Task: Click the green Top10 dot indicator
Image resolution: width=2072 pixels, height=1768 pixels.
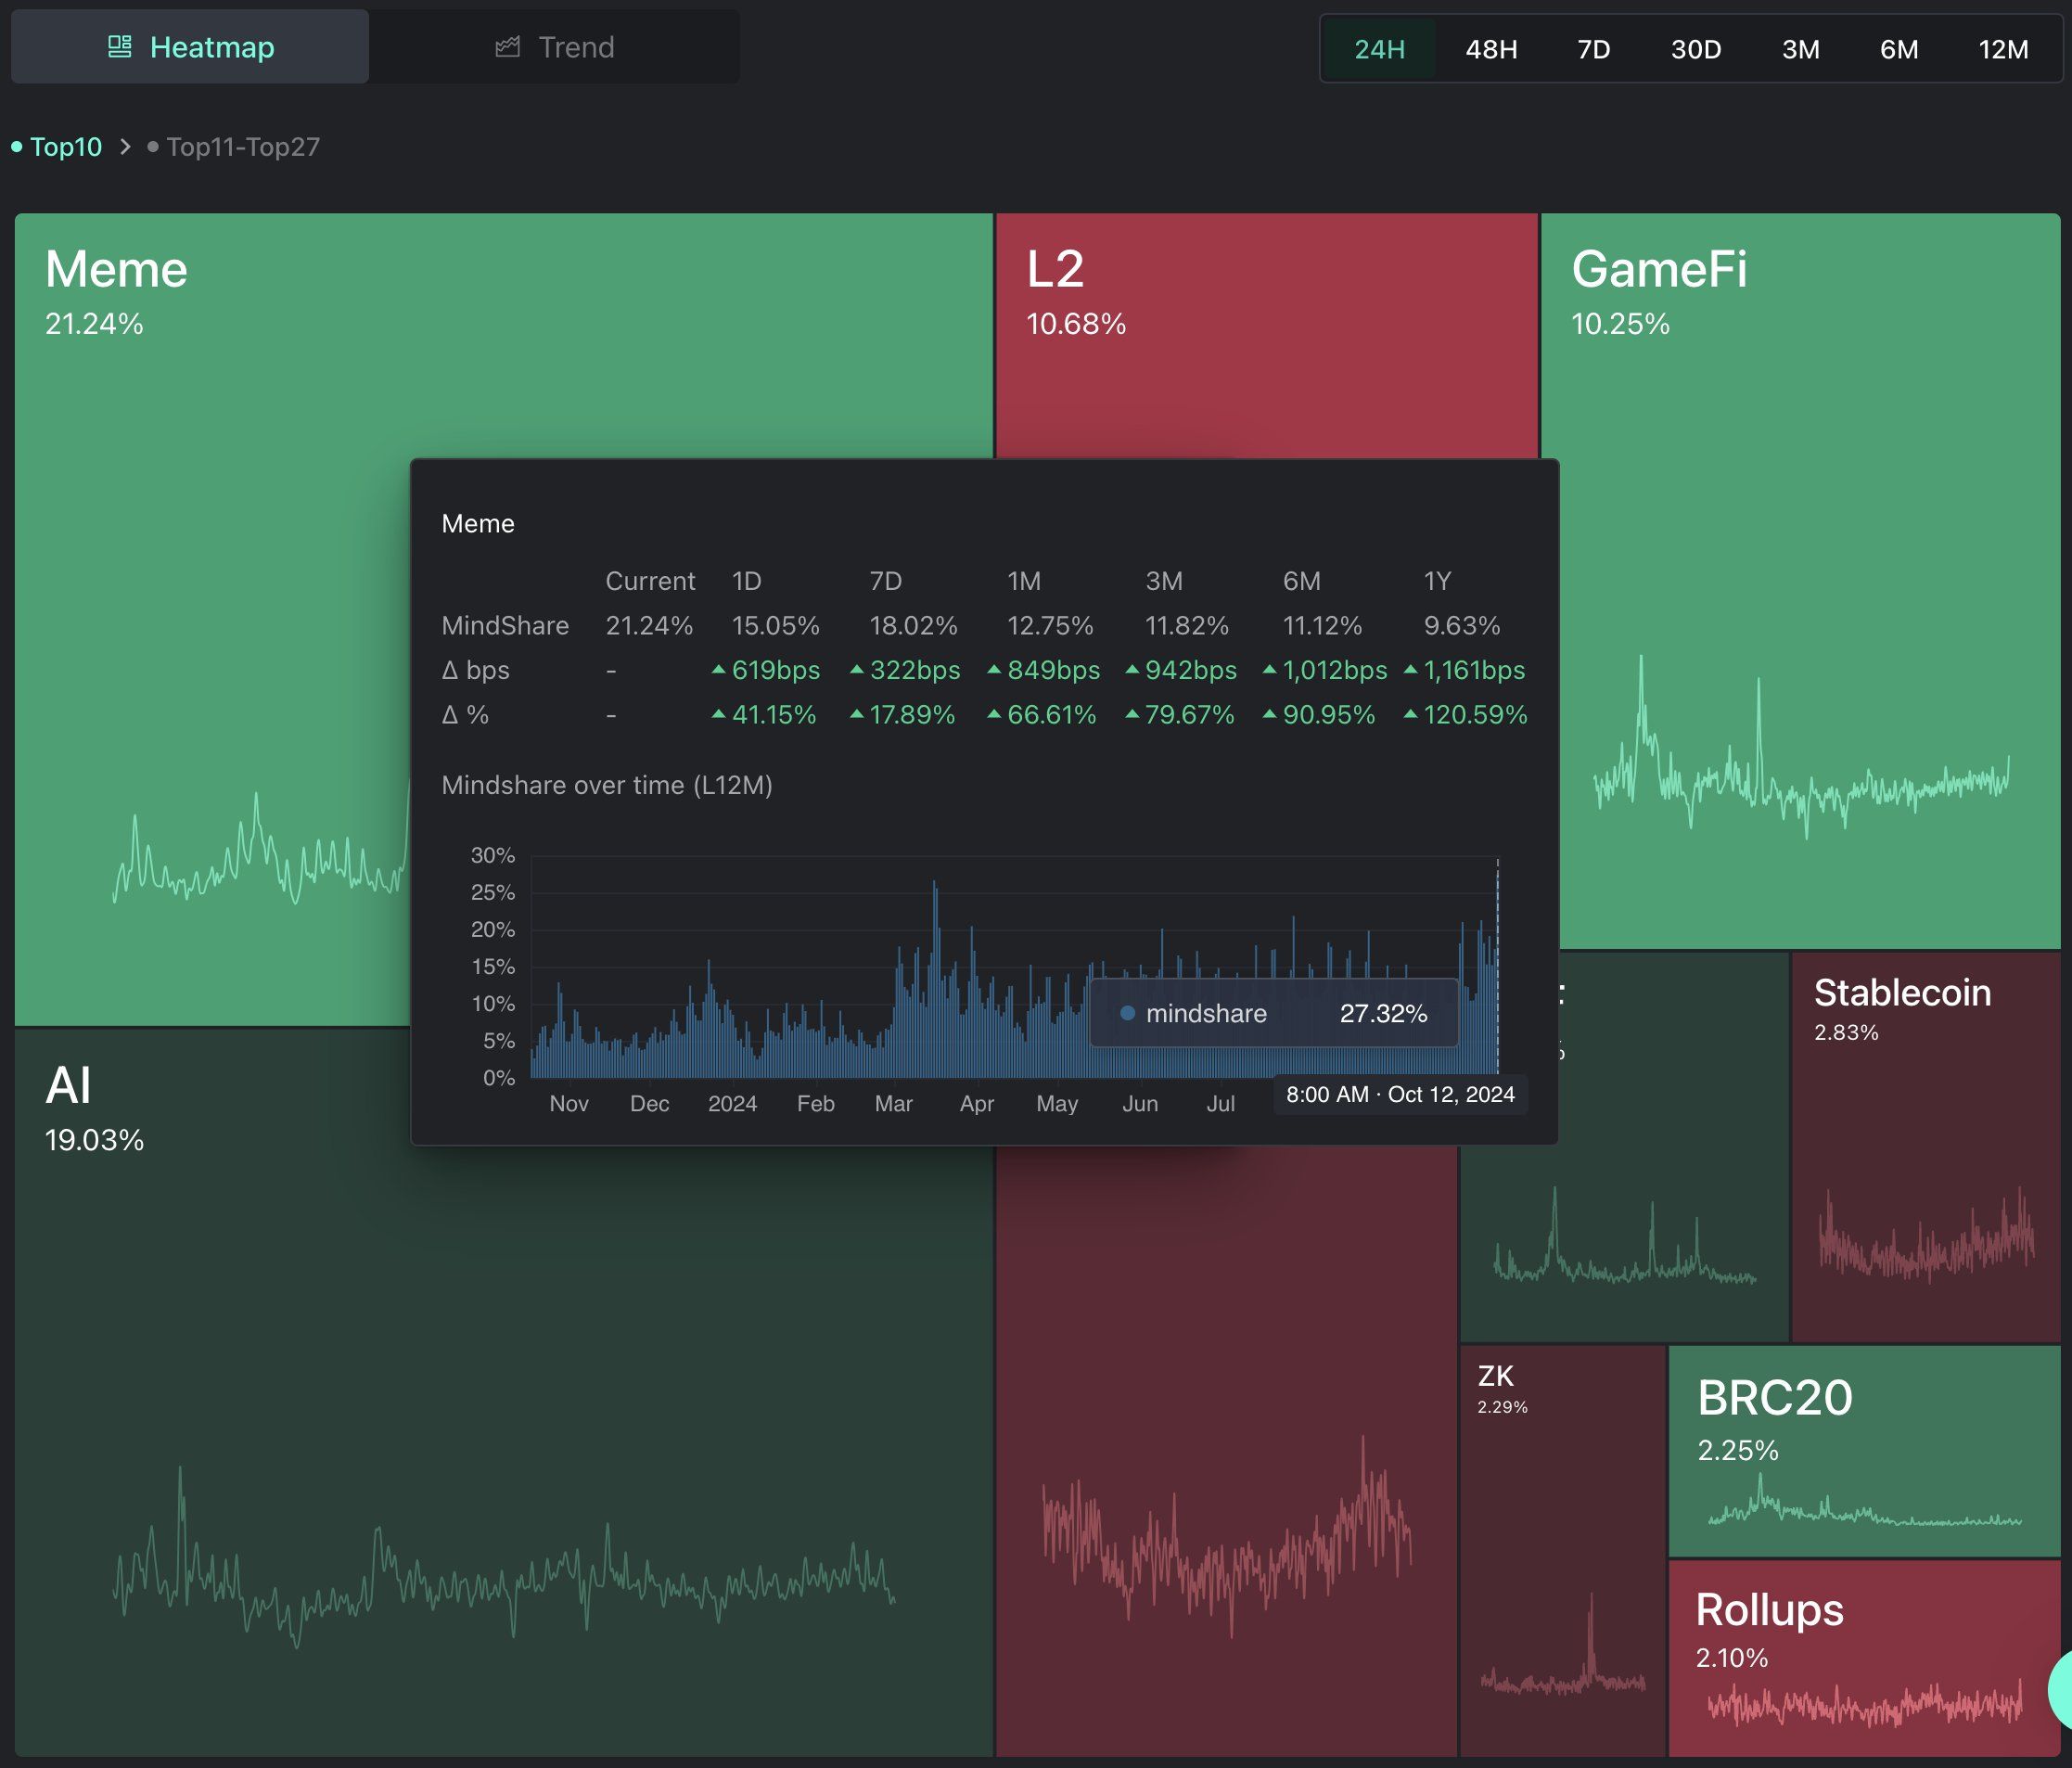Action: [16, 147]
